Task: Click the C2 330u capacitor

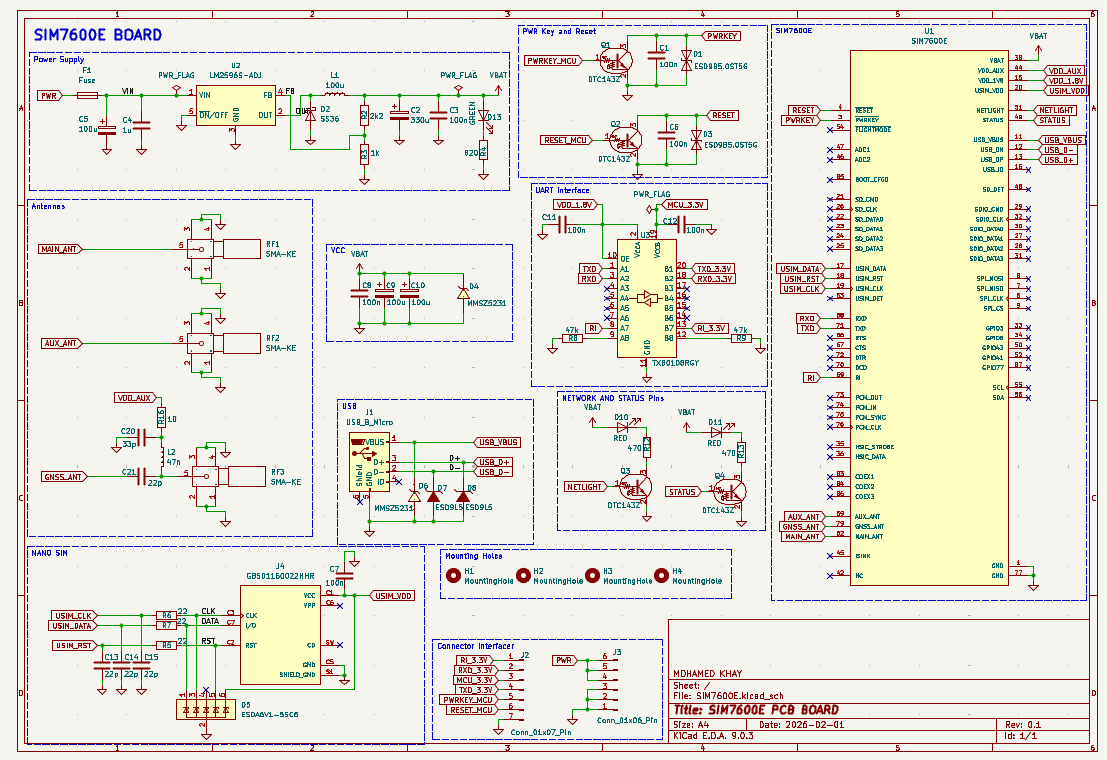Action: 399,114
